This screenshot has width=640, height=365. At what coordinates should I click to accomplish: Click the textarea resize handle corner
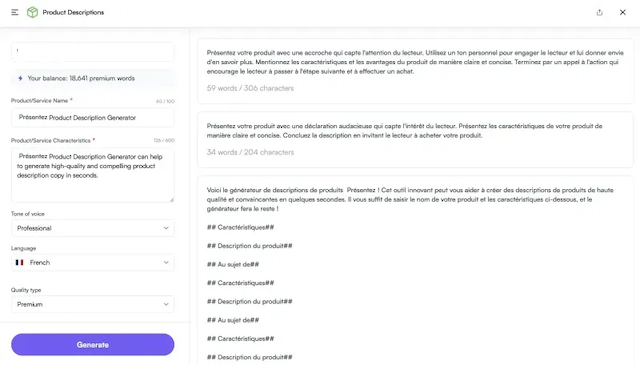(x=171, y=200)
